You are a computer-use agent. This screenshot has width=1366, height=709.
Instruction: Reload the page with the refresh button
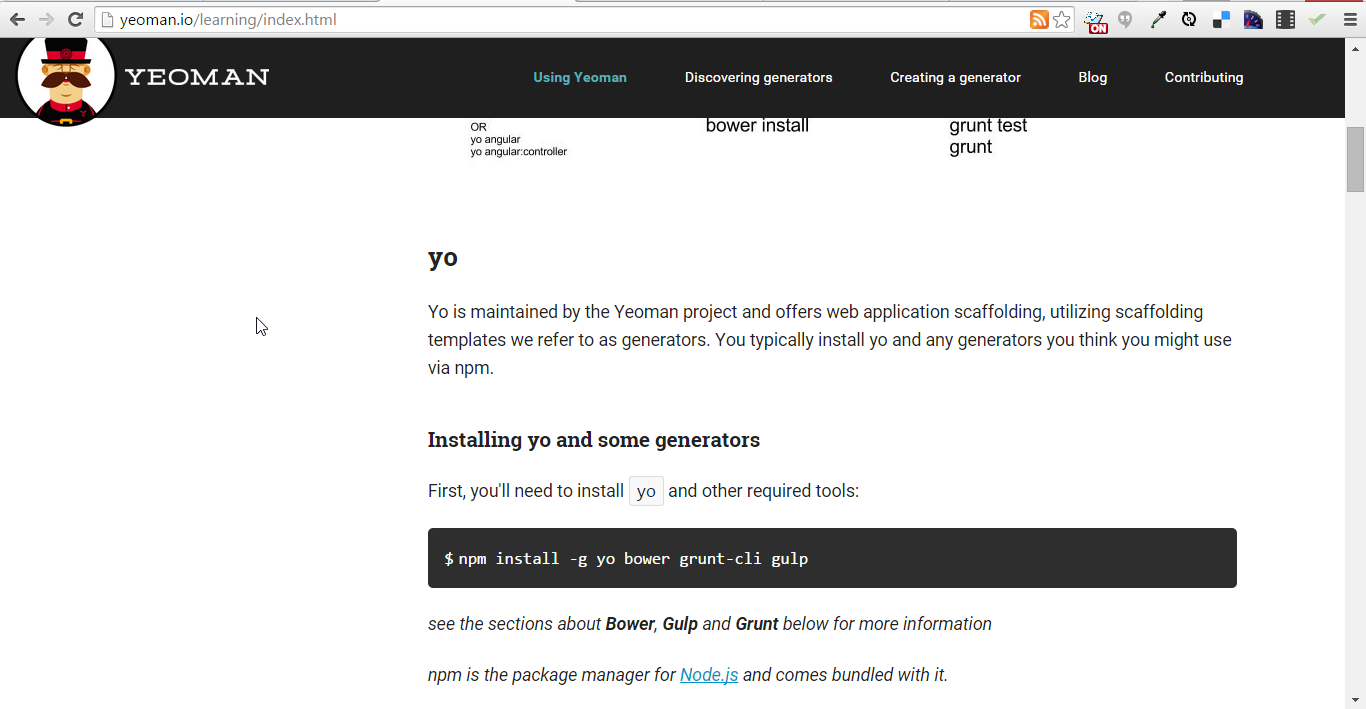[x=75, y=20]
